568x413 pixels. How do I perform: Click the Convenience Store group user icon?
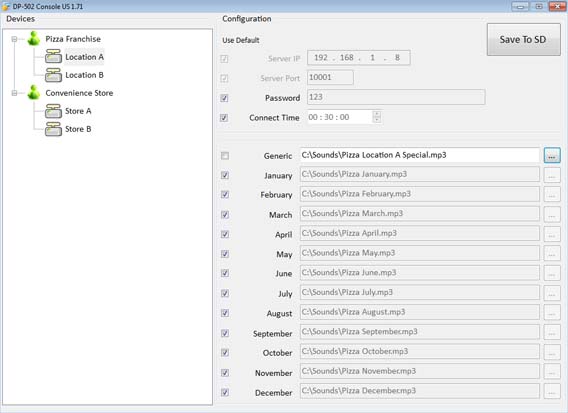[x=34, y=92]
